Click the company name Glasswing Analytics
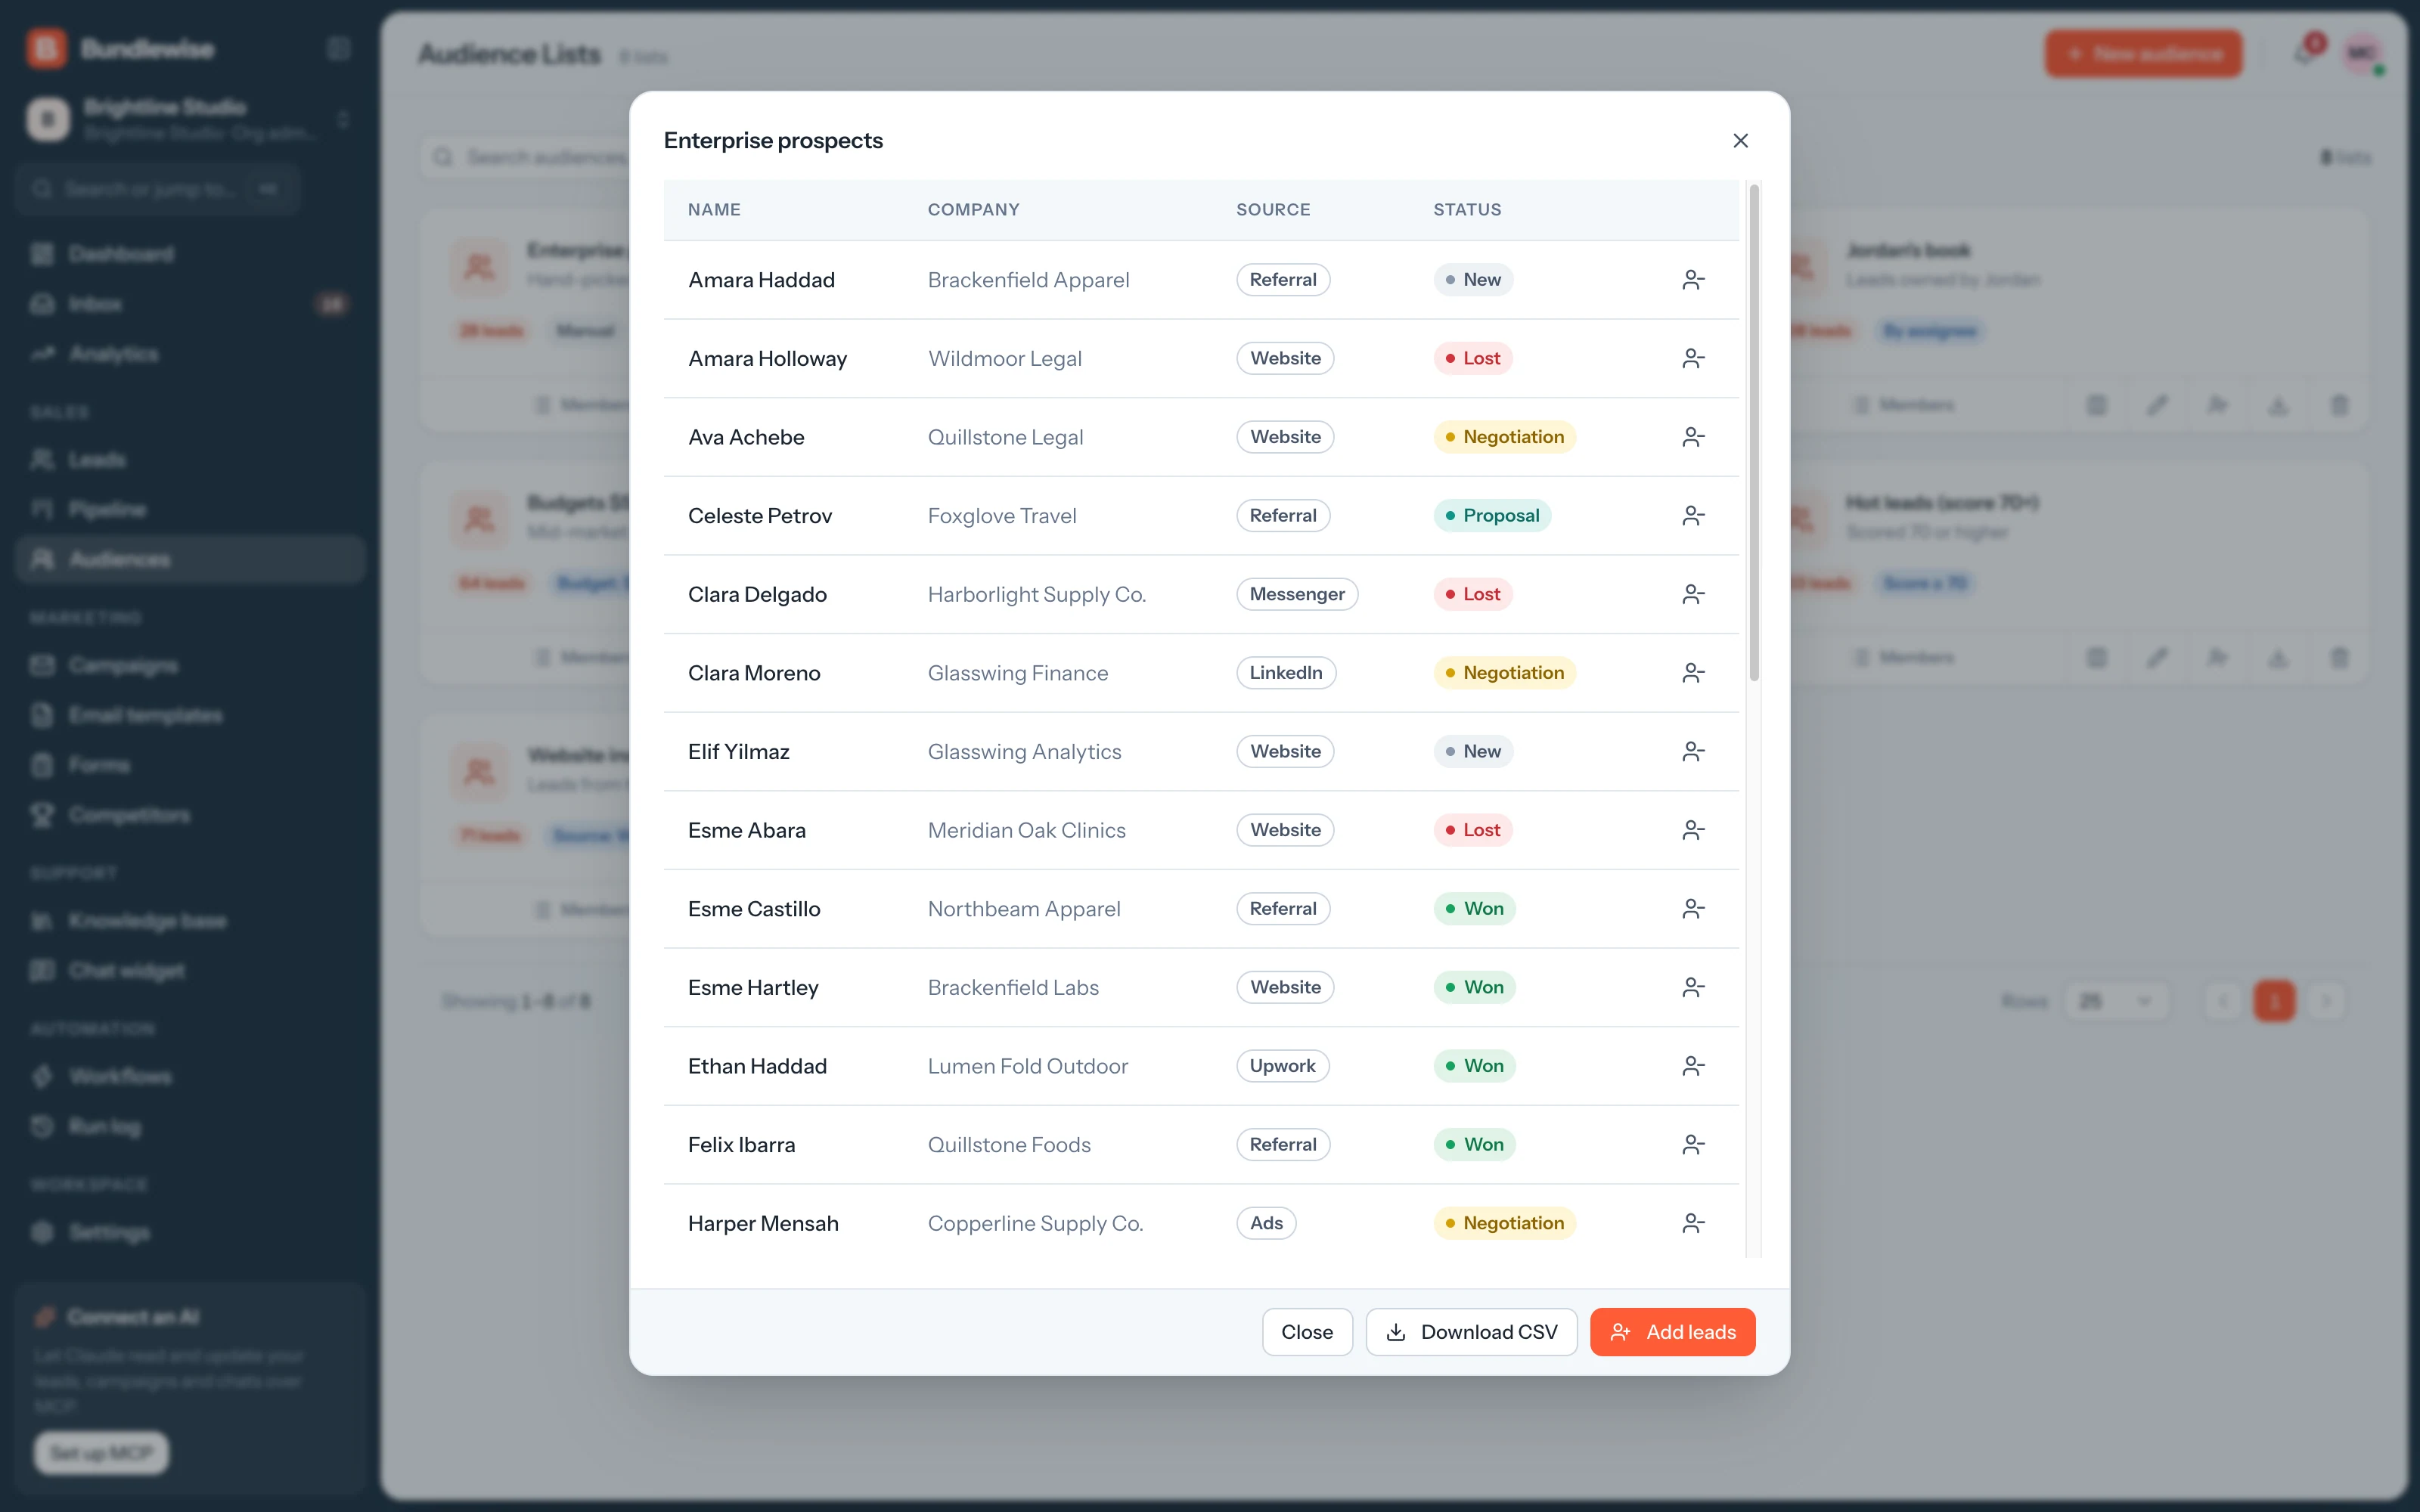The height and width of the screenshot is (1512, 2420). click(1024, 752)
